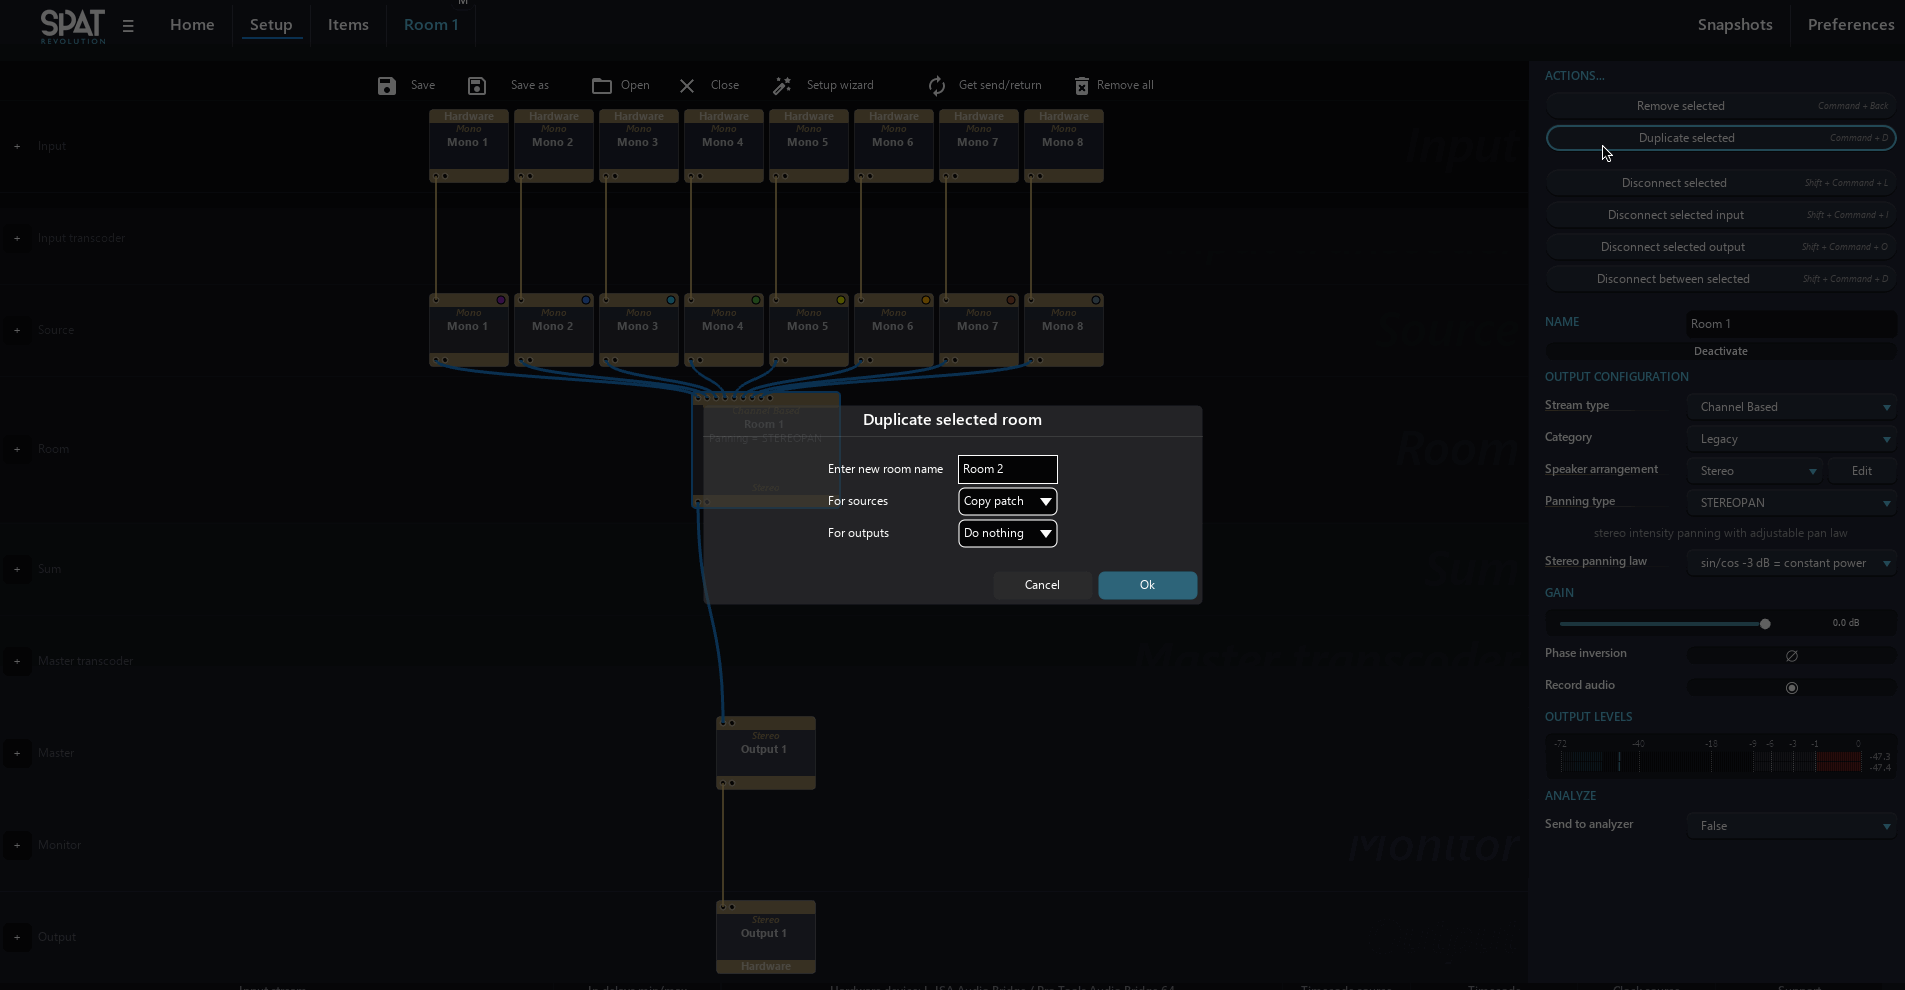Click the Close X icon in toolbar
The width and height of the screenshot is (1905, 990).
687,86
